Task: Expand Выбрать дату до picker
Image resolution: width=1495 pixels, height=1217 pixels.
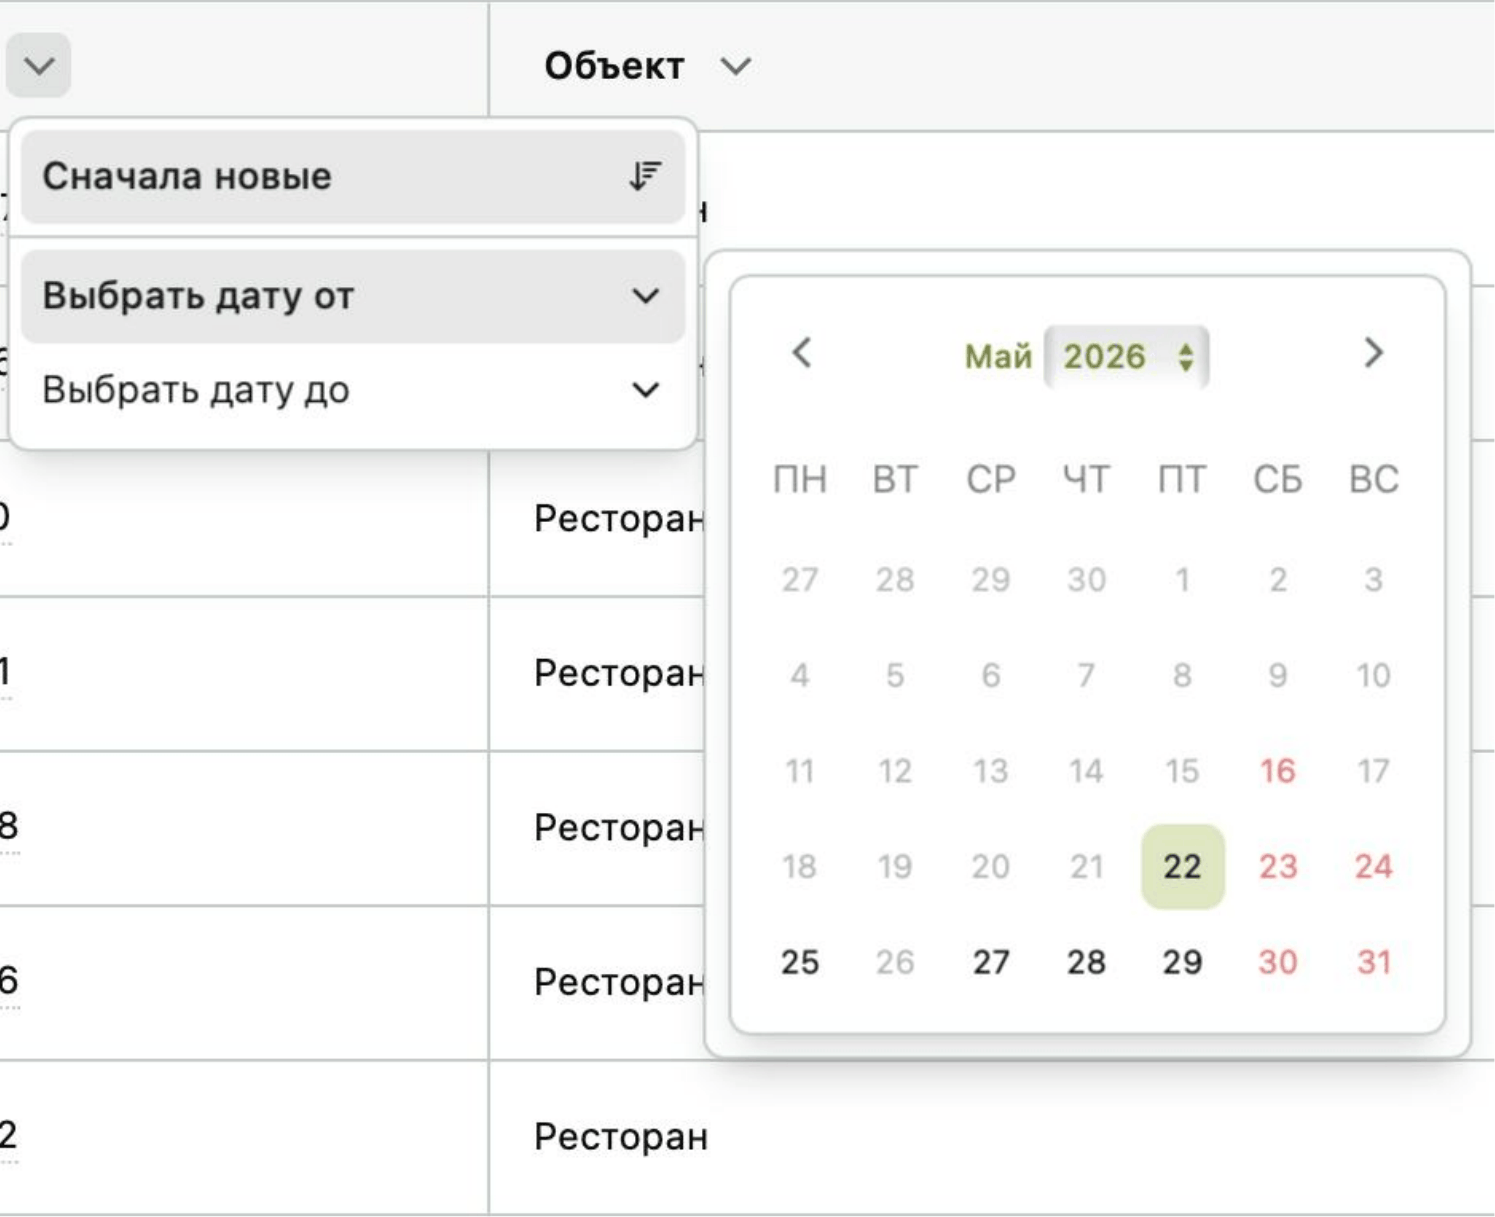Action: point(646,390)
